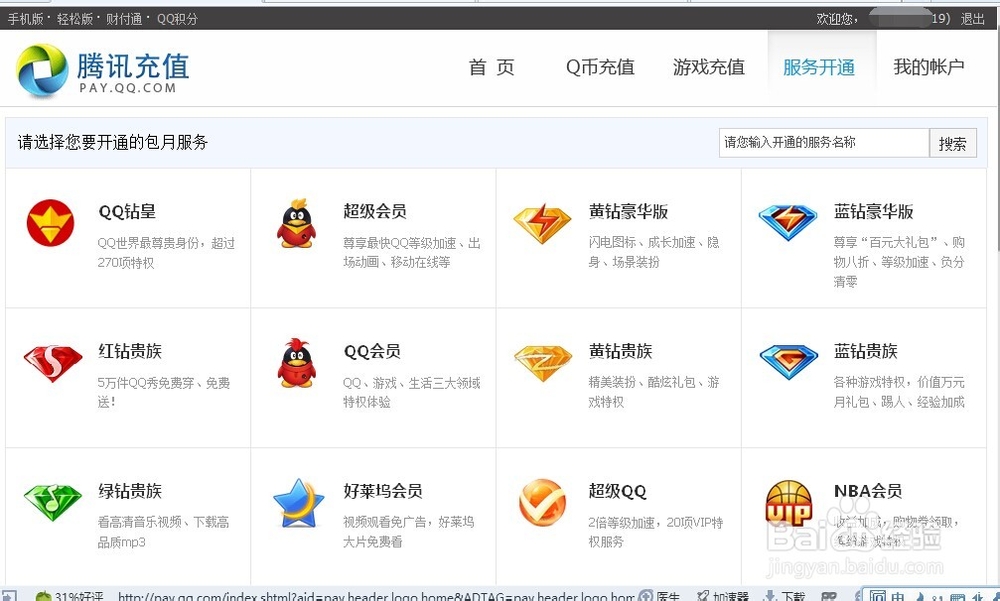The height and width of the screenshot is (601, 1000).
Task: Click the 黄钻贵族 title link
Action: click(x=621, y=351)
